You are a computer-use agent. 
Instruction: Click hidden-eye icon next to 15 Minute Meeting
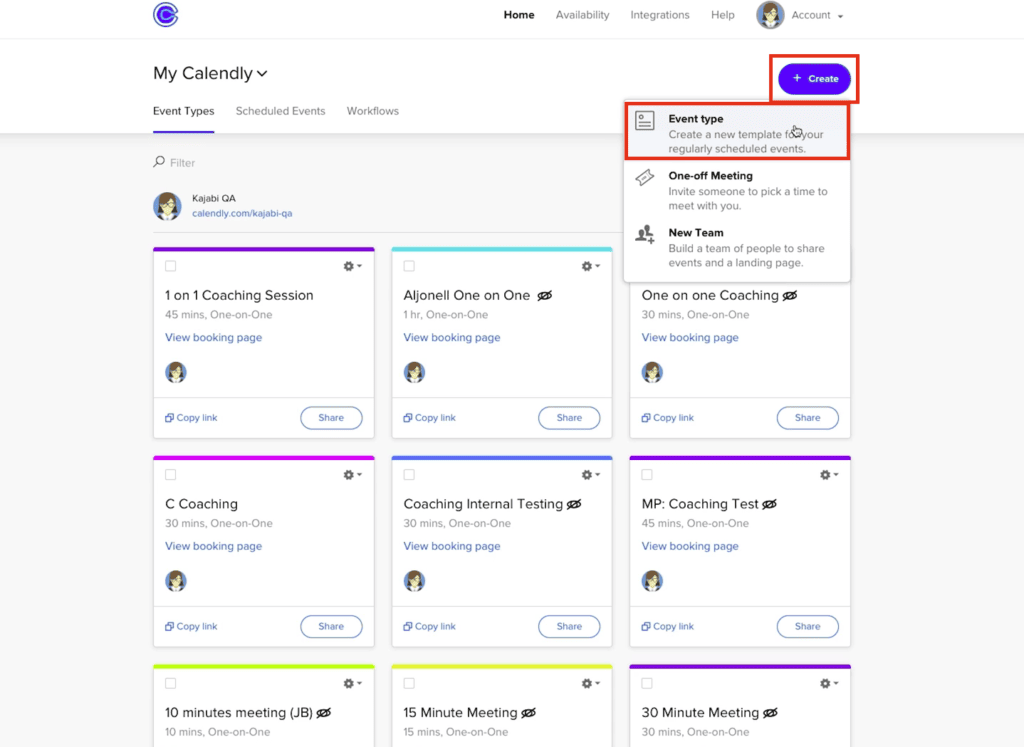(528, 713)
